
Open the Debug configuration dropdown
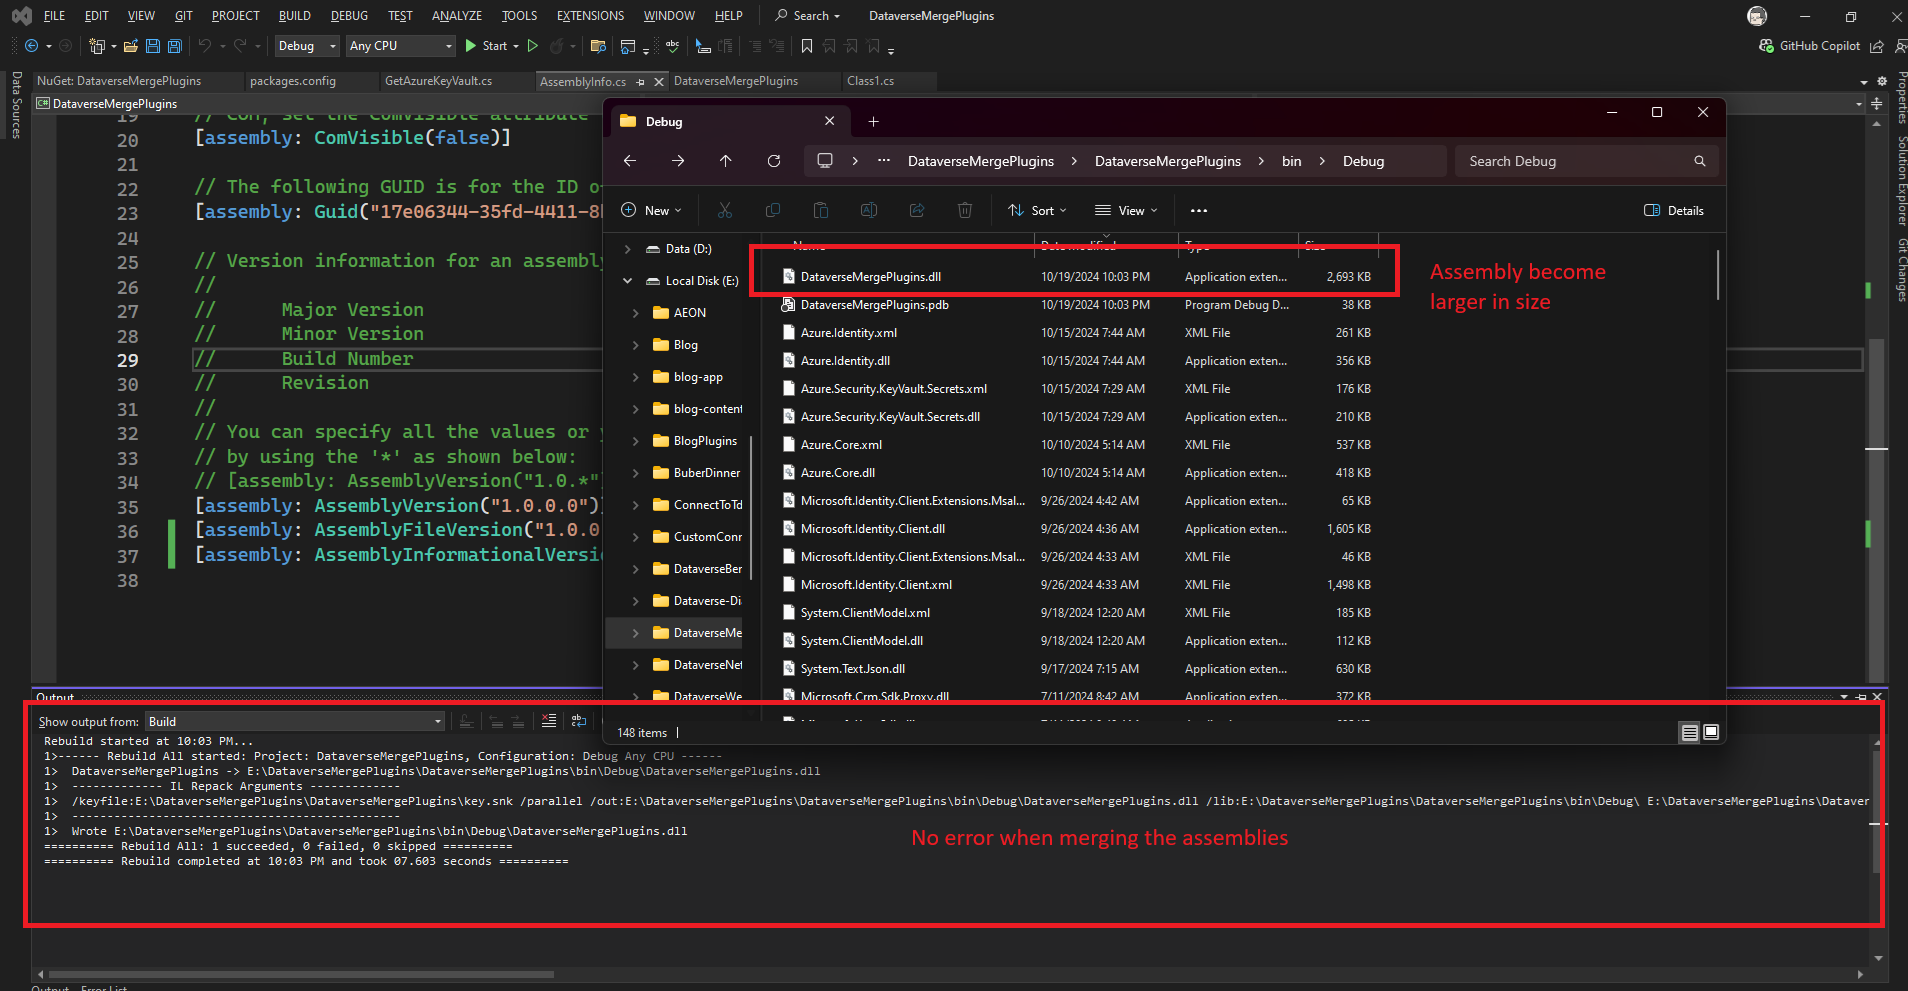pyautogui.click(x=306, y=46)
